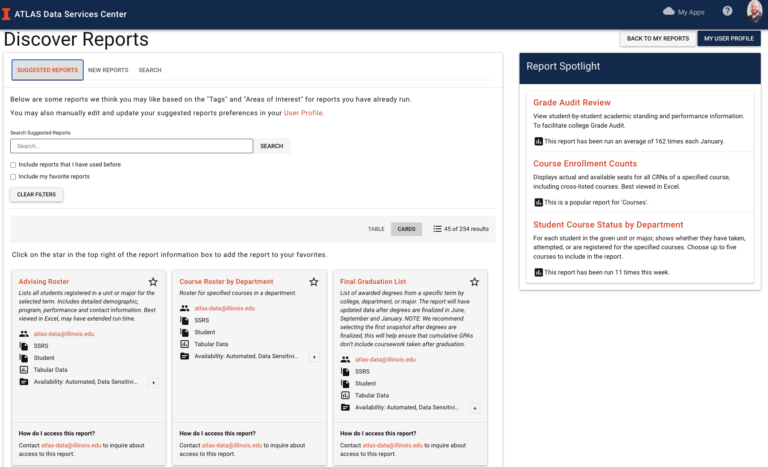
Task: Open the My Apps cloud icon
Action: coord(669,11)
